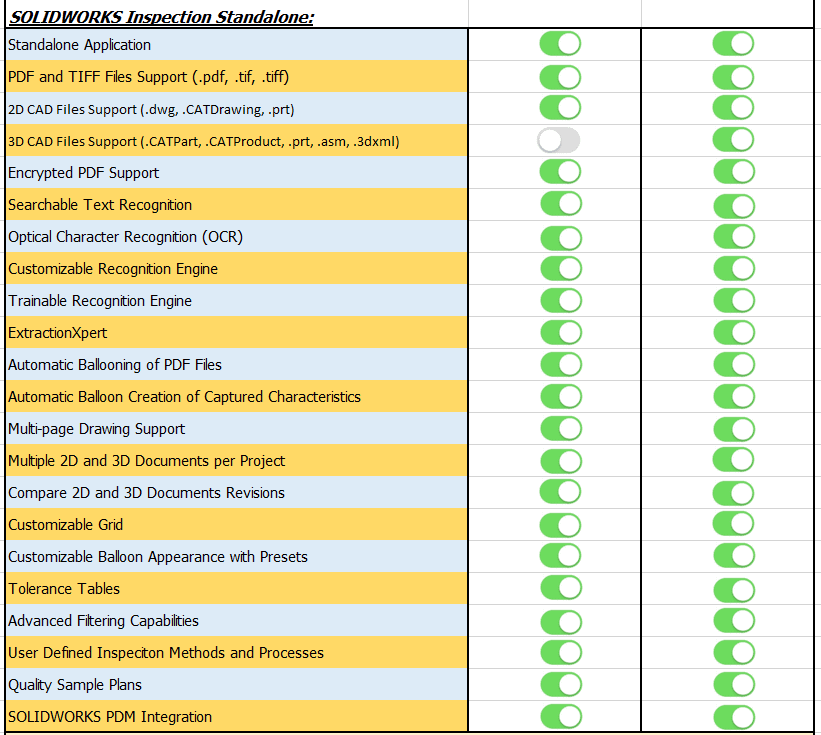This screenshot has width=821, height=735.
Task: Toggle second-column switch for Multiple 2D and 3D Documents
Action: 734,460
